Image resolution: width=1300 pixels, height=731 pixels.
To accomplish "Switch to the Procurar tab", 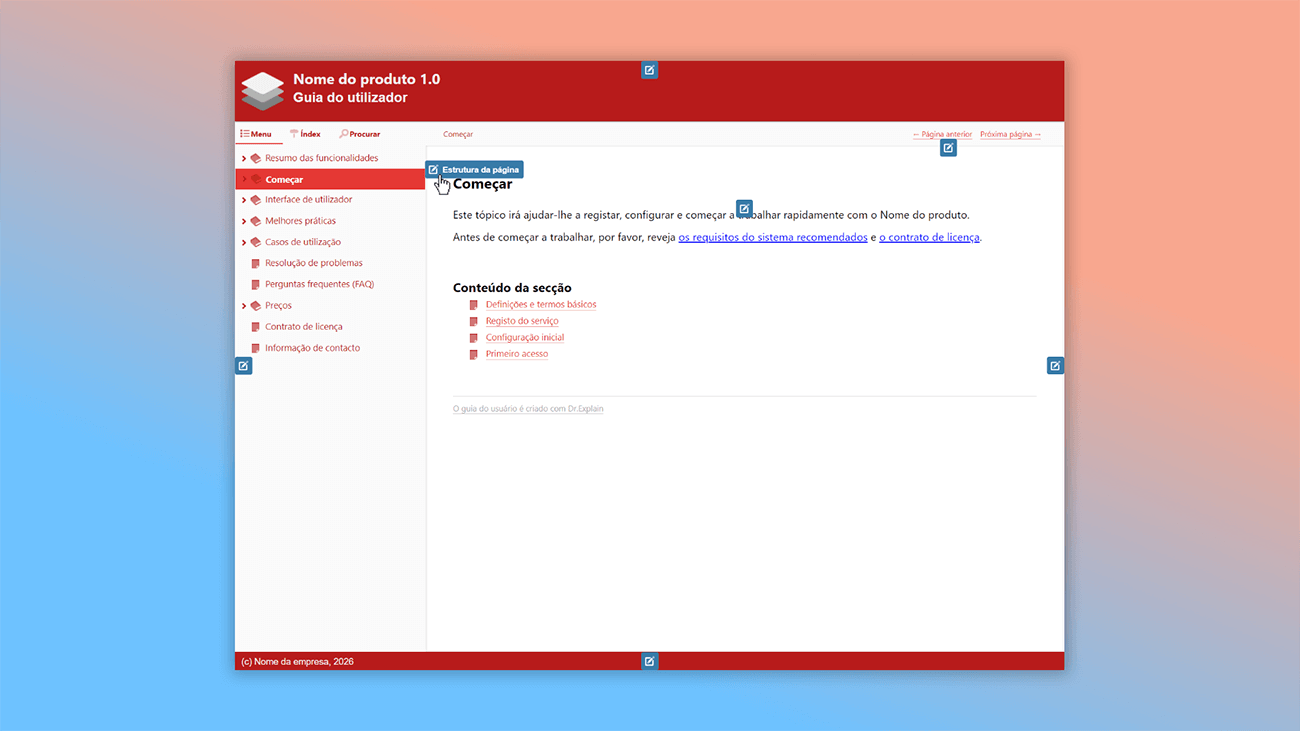I will click(360, 134).
